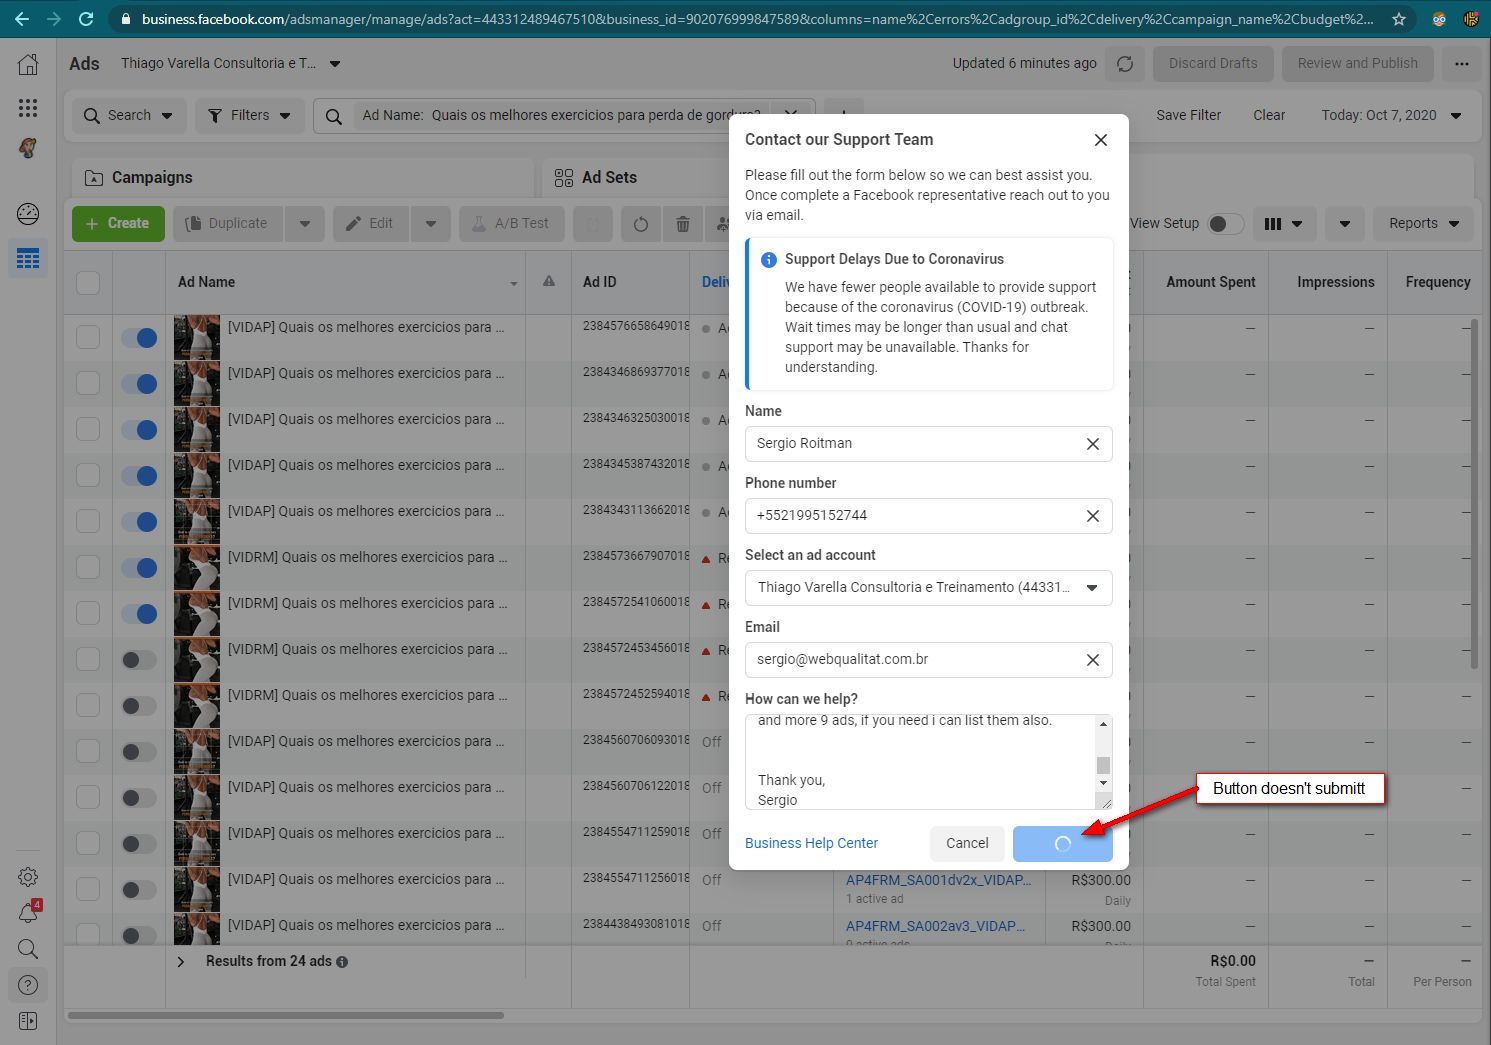The image size is (1491, 1045).
Task: Click the magnifier icon beside the Ad Name filter
Action: pyautogui.click(x=334, y=116)
